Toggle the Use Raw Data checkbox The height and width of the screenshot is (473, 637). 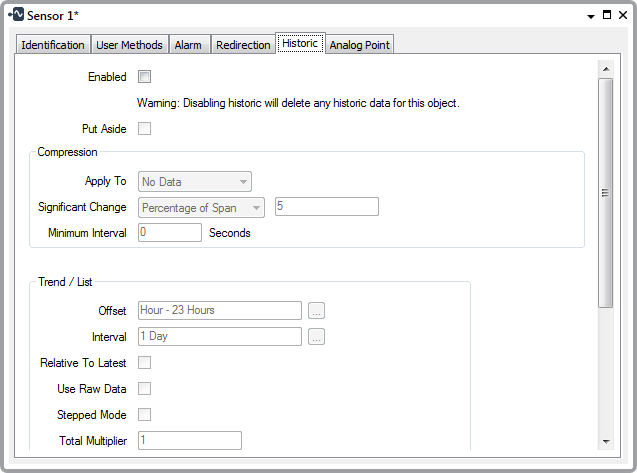coord(144,389)
